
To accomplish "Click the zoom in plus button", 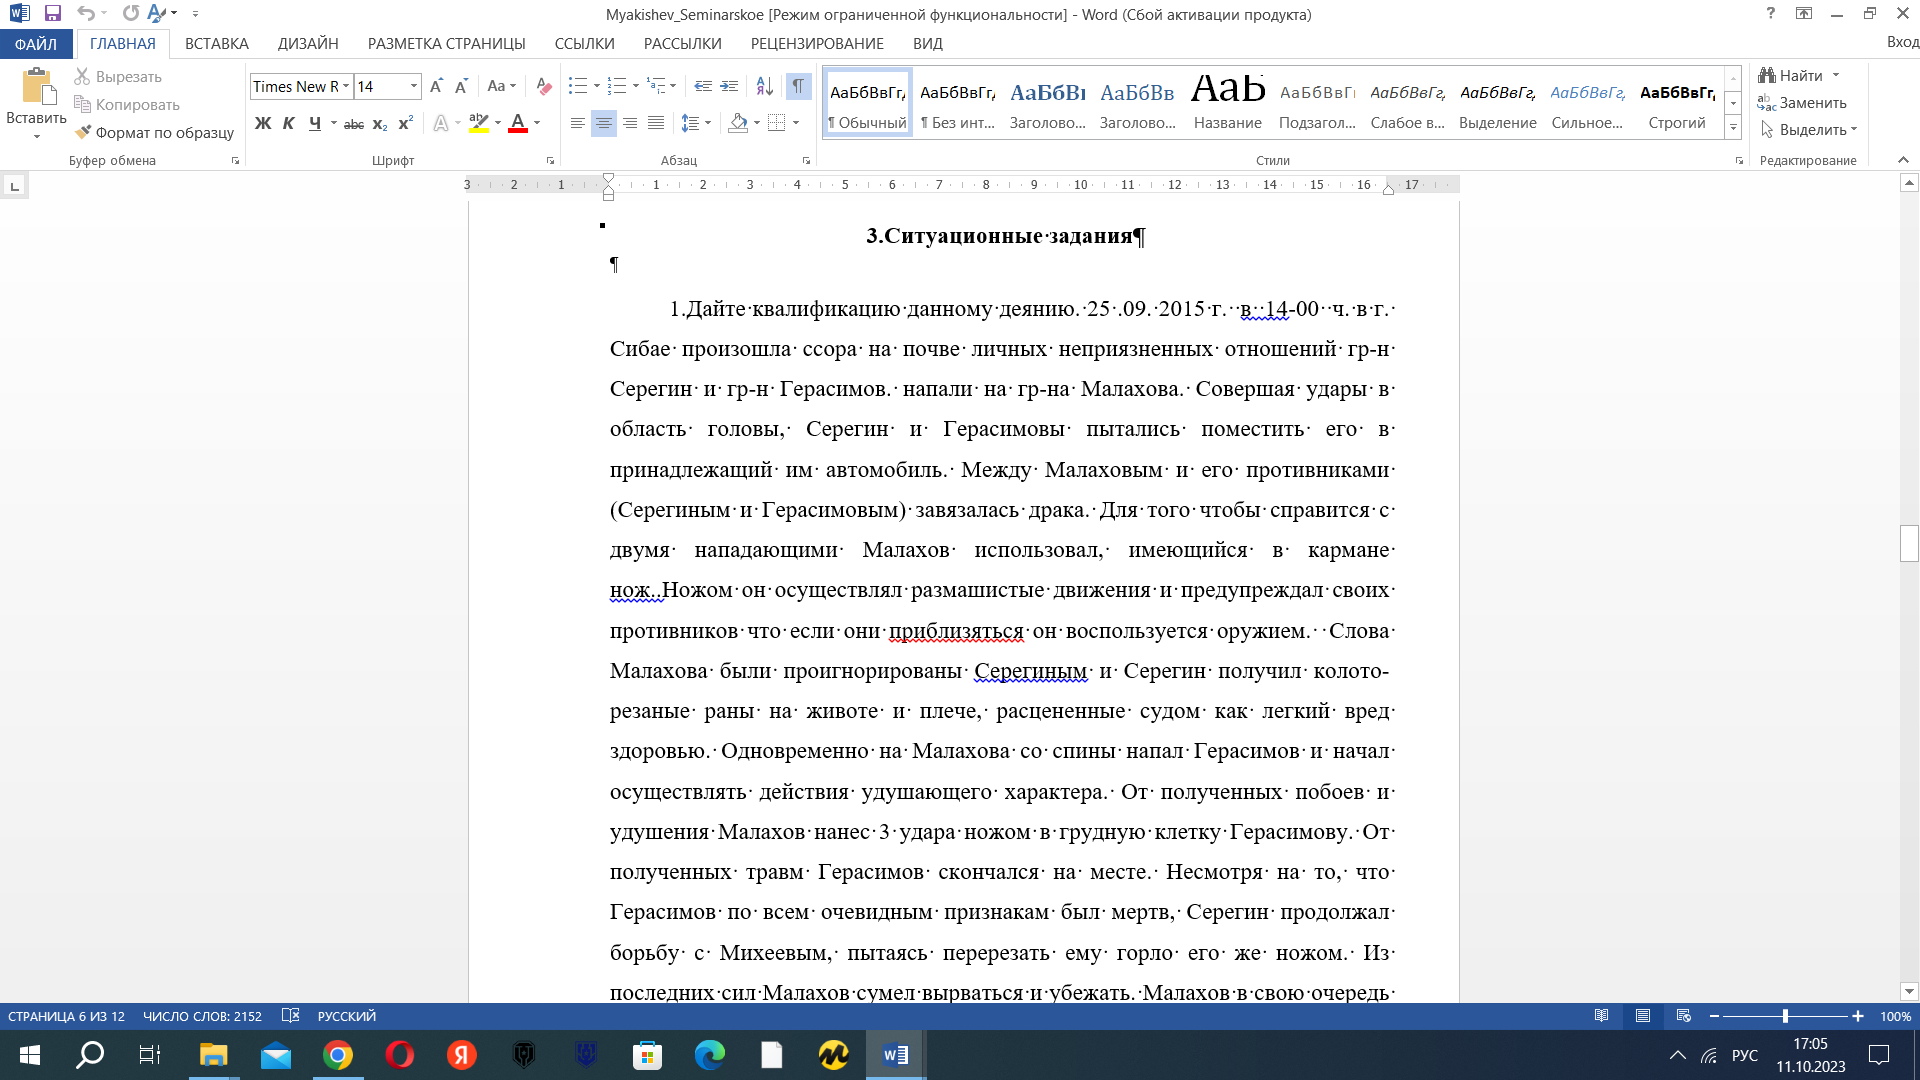I will pyautogui.click(x=1858, y=1016).
